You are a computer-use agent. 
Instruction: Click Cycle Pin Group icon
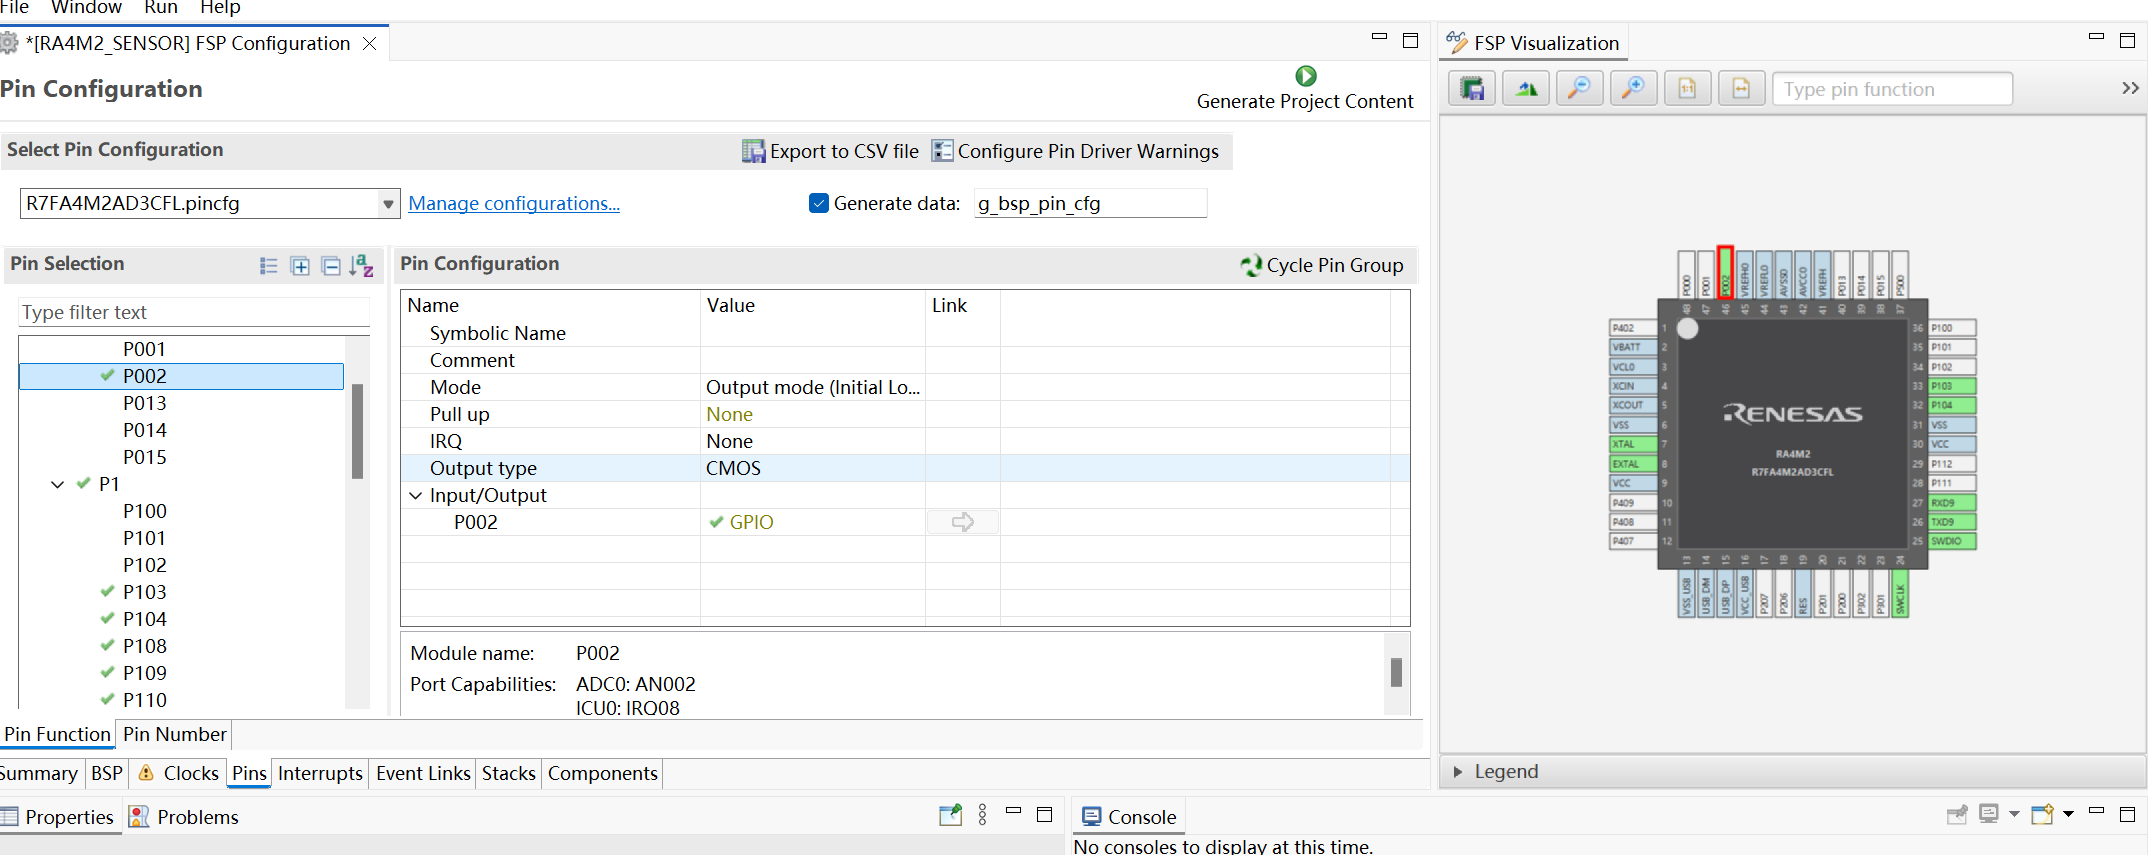pyautogui.click(x=1250, y=265)
